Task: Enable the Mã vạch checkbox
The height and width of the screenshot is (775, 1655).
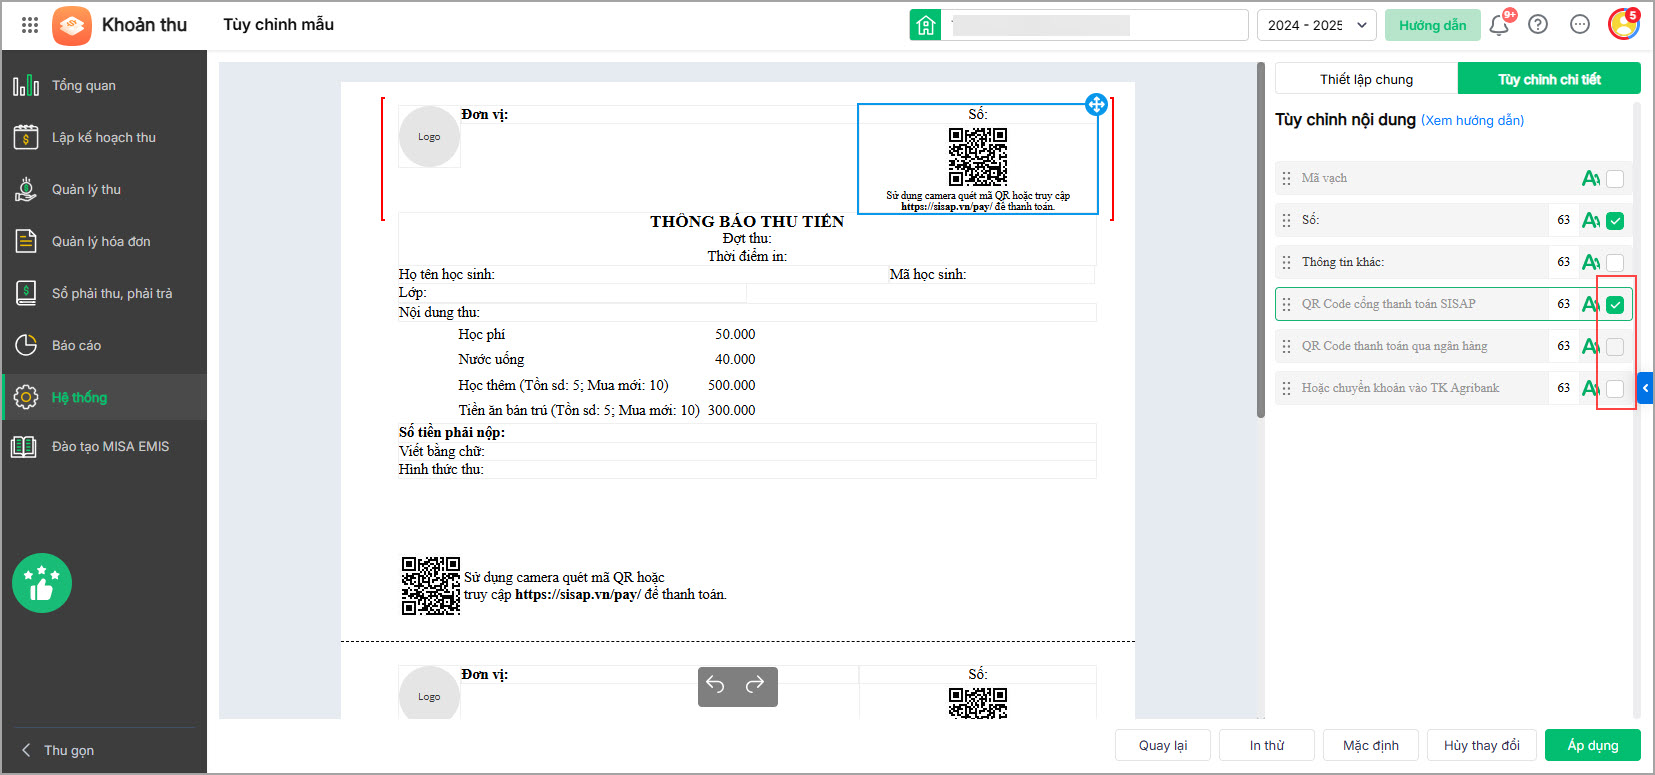Action: (1615, 179)
